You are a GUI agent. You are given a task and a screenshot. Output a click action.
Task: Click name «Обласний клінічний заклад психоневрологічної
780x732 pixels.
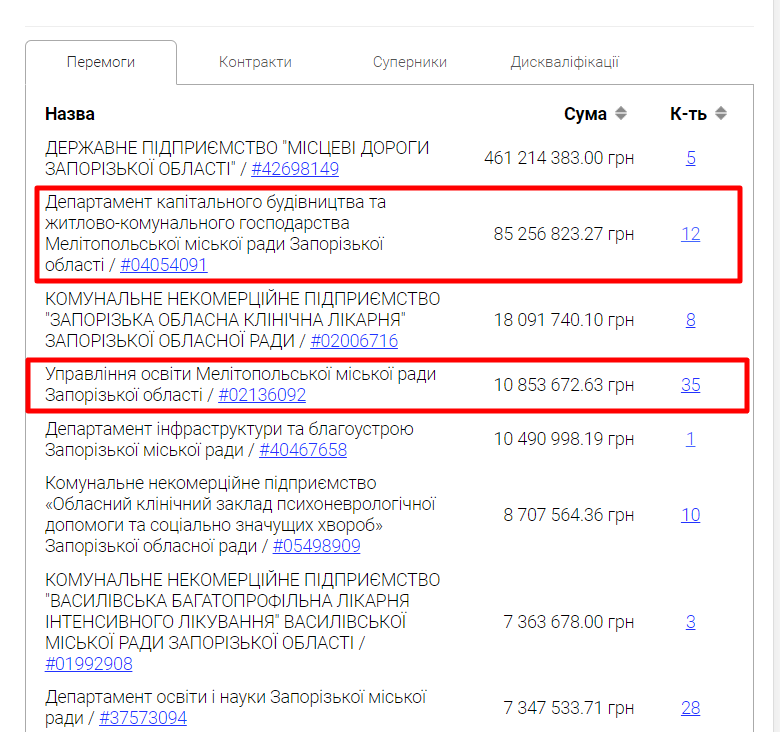point(240,504)
